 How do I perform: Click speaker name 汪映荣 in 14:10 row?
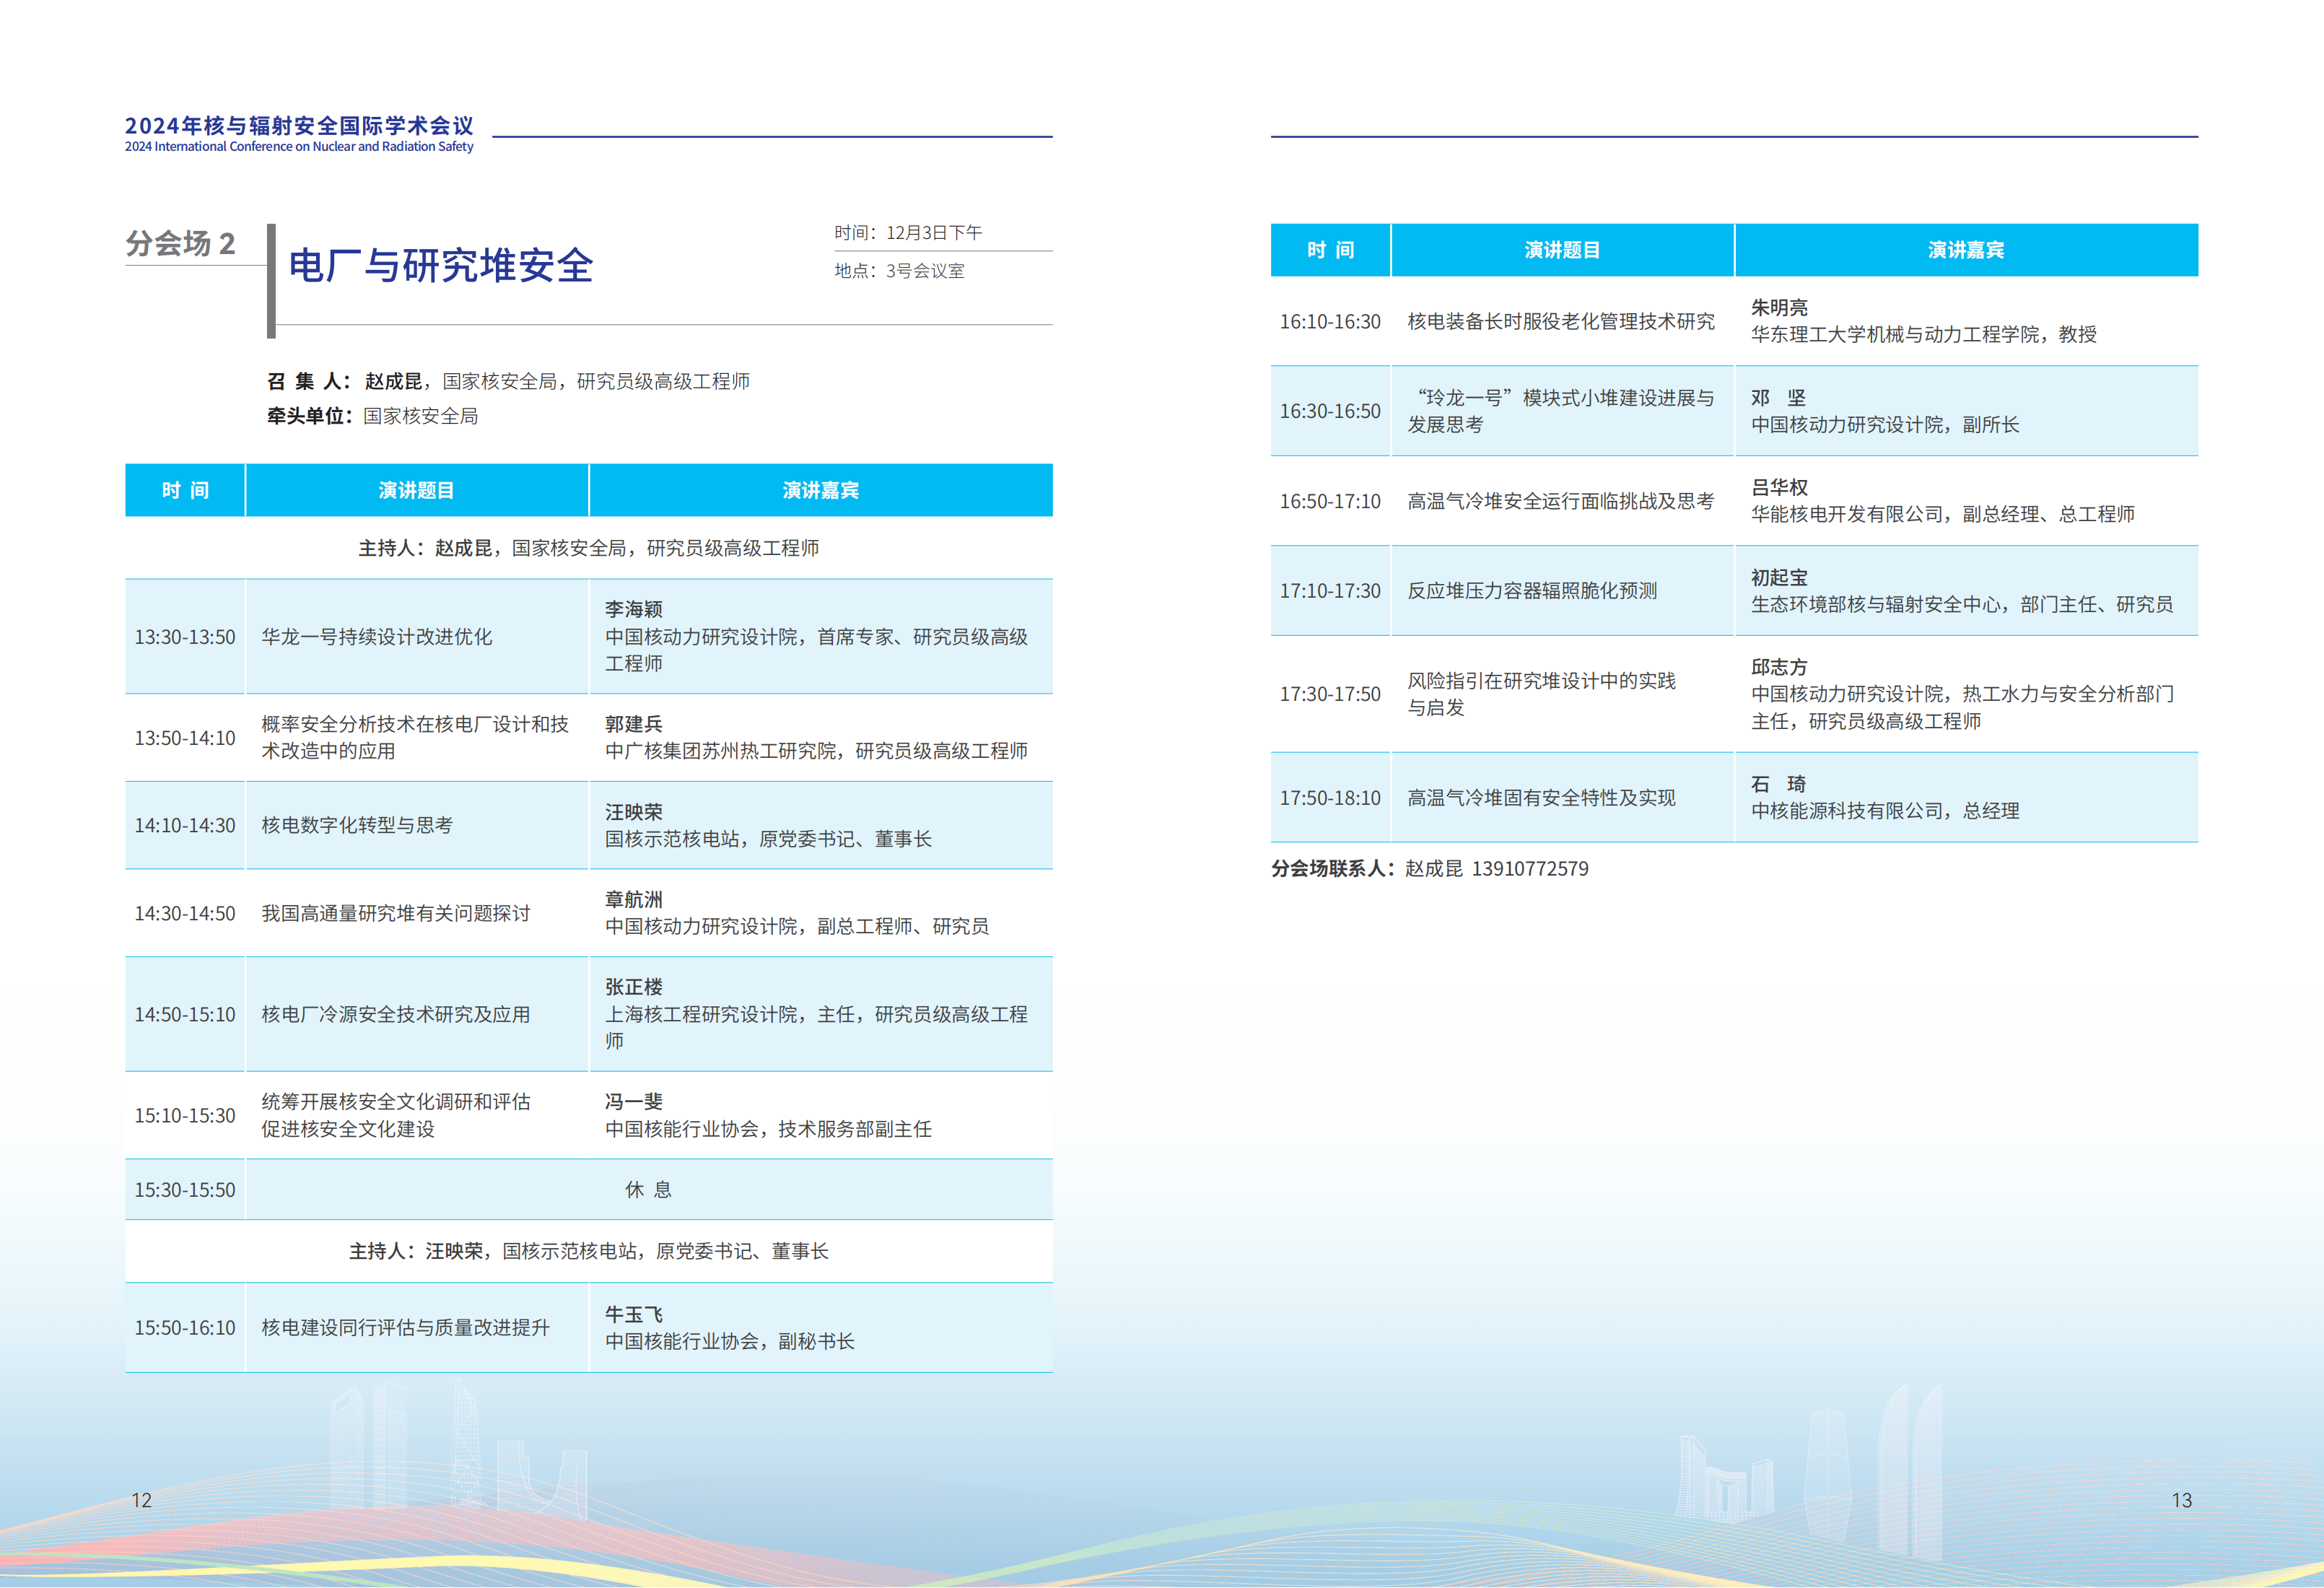point(634,812)
